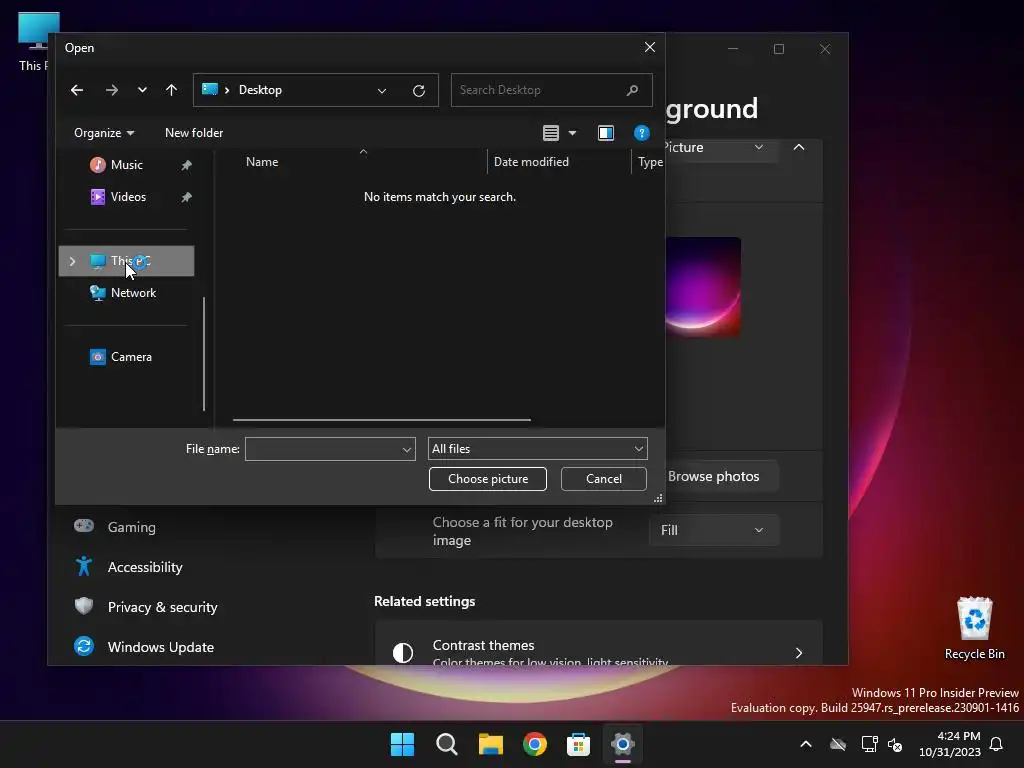Close the Open dialog window
The width and height of the screenshot is (1024, 768).
(x=649, y=47)
